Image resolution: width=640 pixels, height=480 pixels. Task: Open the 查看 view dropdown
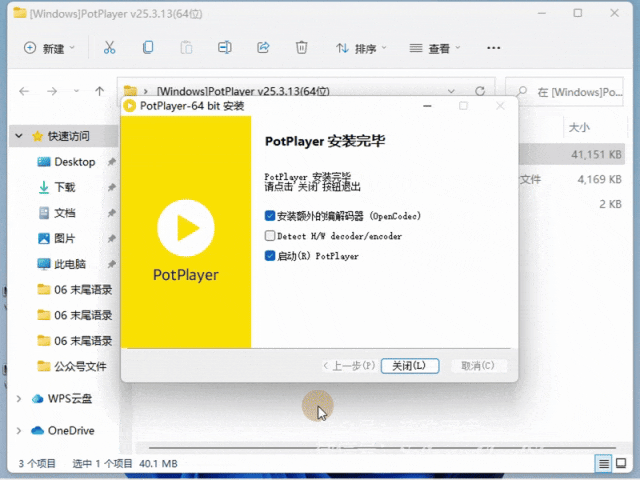[x=435, y=48]
